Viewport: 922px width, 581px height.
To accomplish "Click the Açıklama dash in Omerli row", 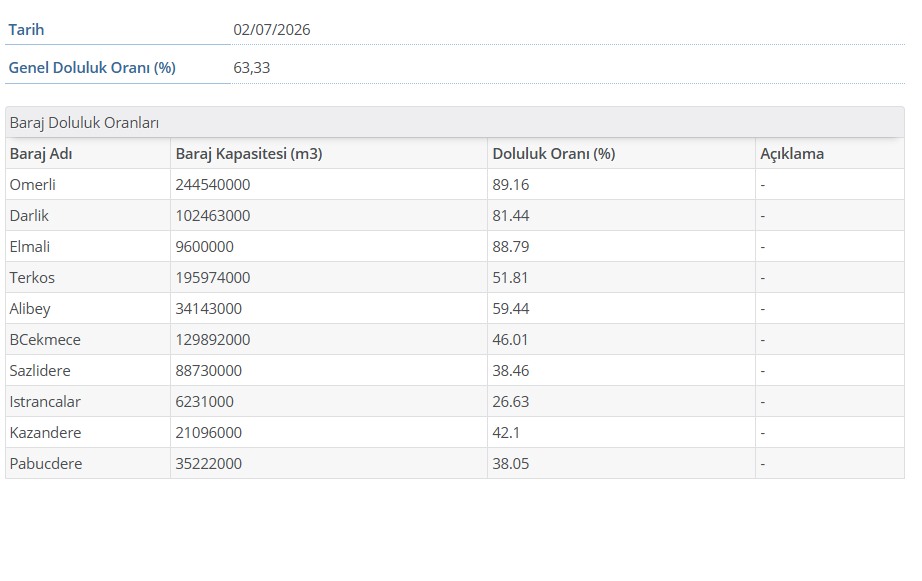I will [x=763, y=185].
